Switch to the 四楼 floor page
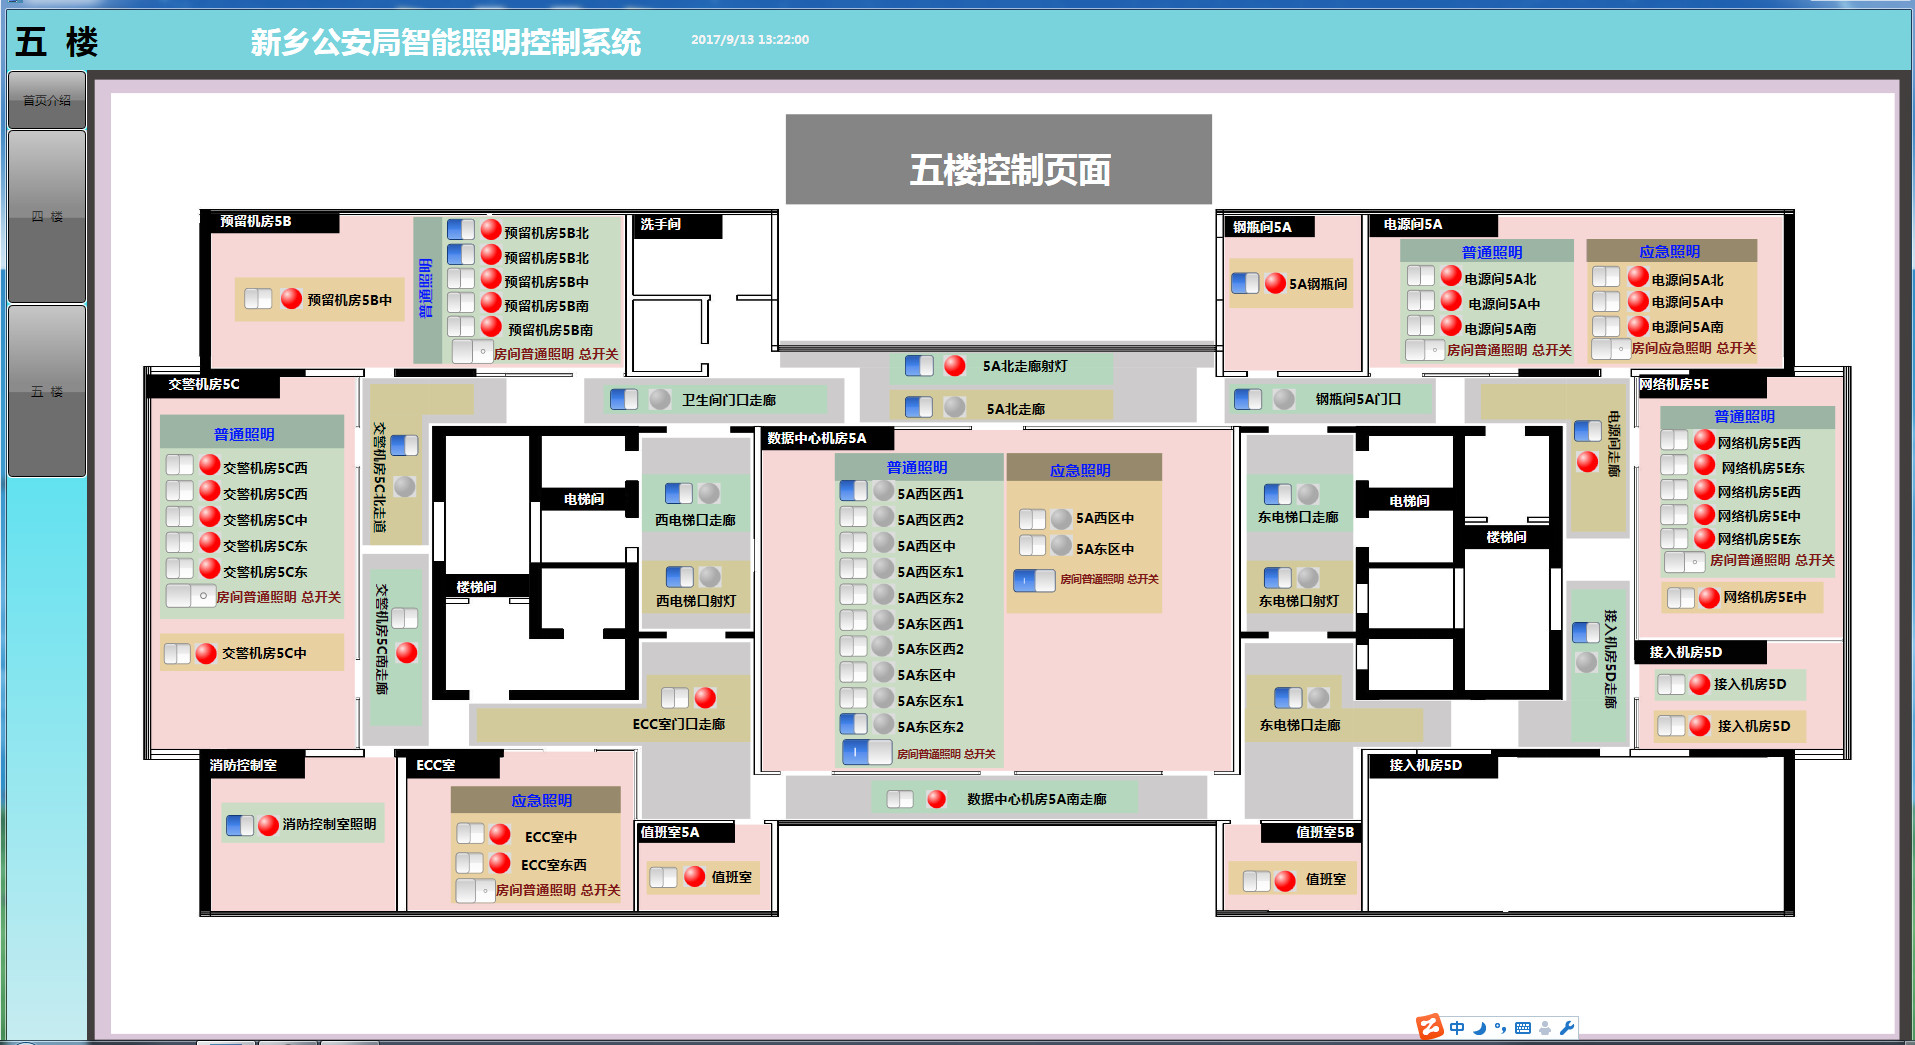The image size is (1915, 1045). pyautogui.click(x=47, y=216)
